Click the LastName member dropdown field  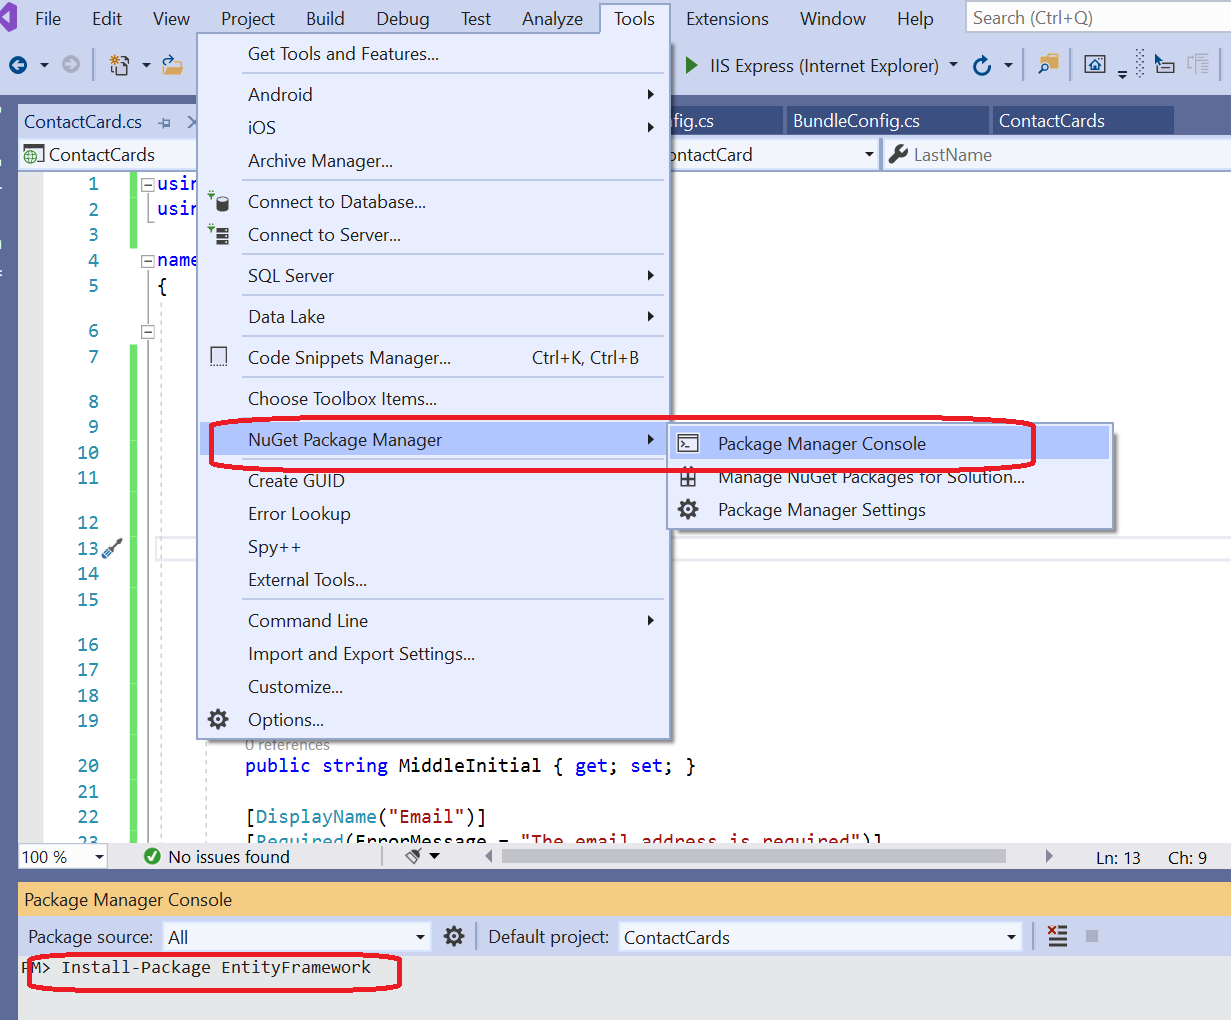1057,155
